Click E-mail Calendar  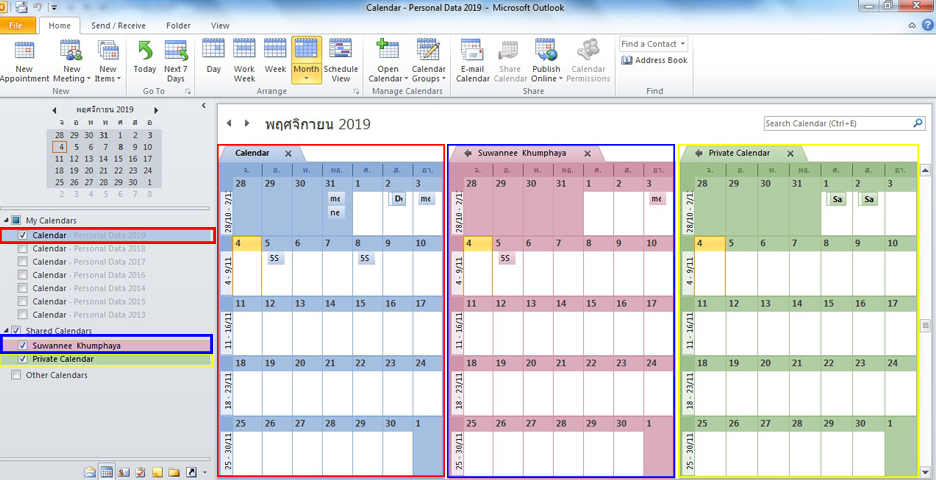(x=472, y=60)
